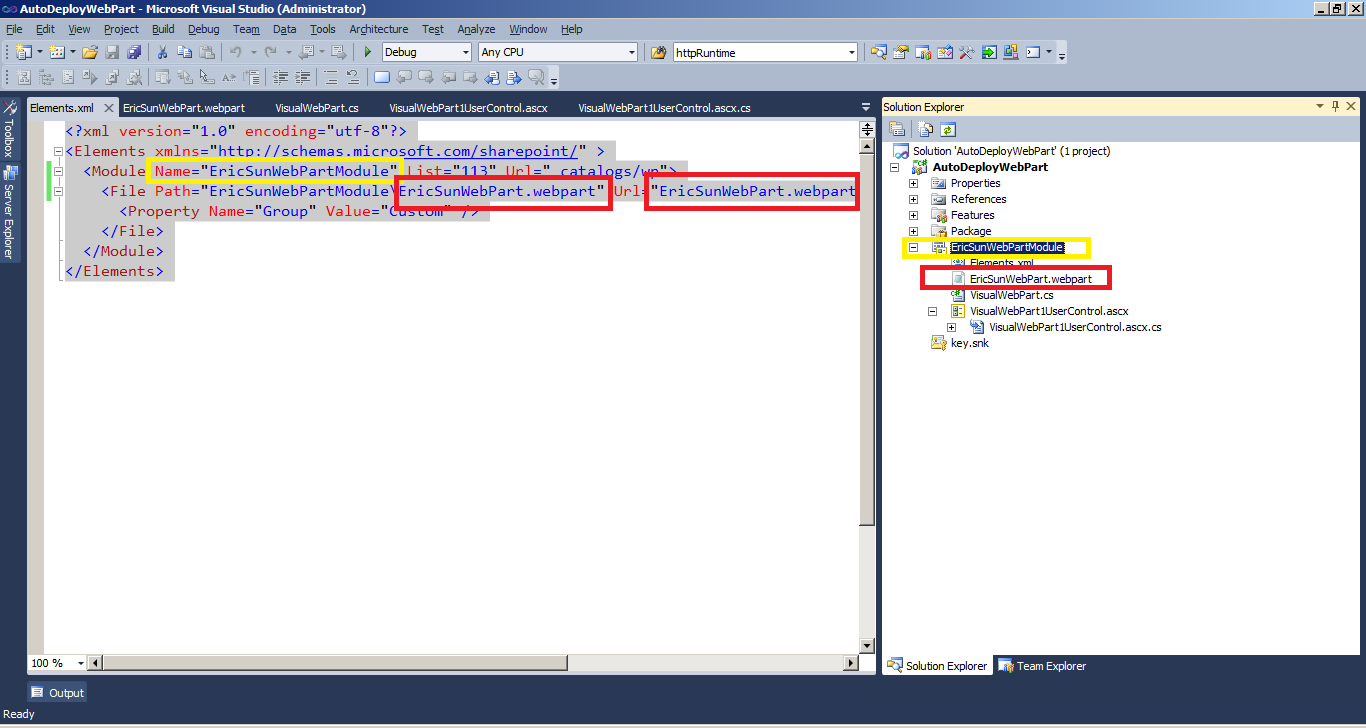The image size is (1366, 728).
Task: Switch to the VisualWebPart.cs editor tab
Action: click(x=318, y=107)
